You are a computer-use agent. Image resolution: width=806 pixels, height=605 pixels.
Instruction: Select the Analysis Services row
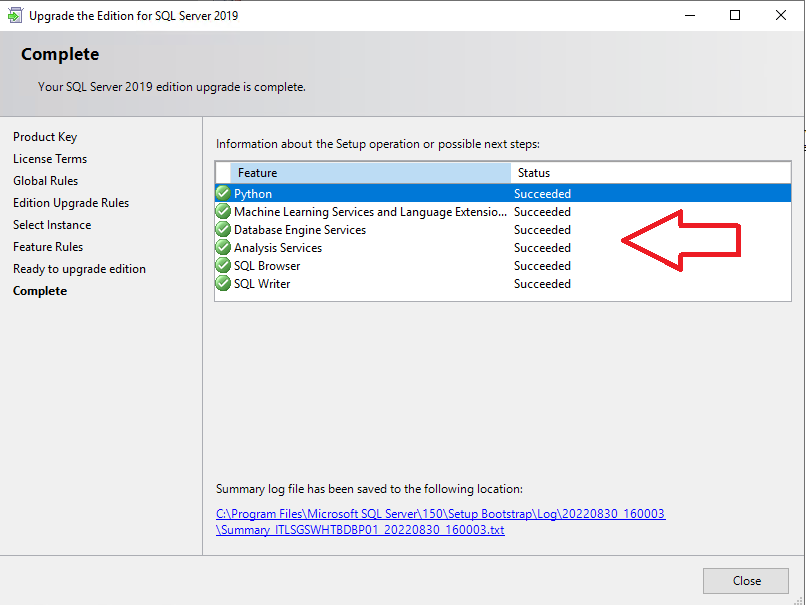[503, 248]
